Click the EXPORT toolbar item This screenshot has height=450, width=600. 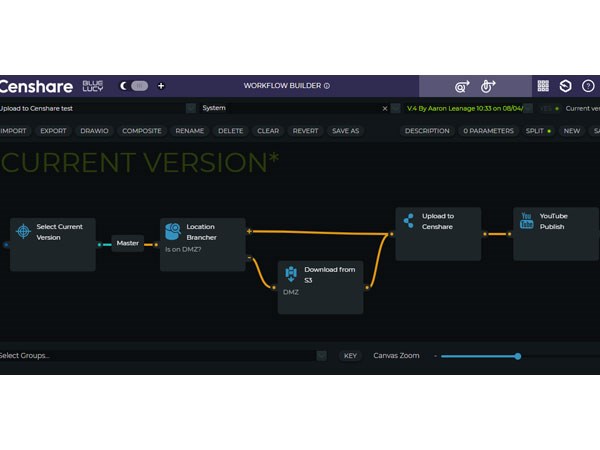click(x=53, y=131)
